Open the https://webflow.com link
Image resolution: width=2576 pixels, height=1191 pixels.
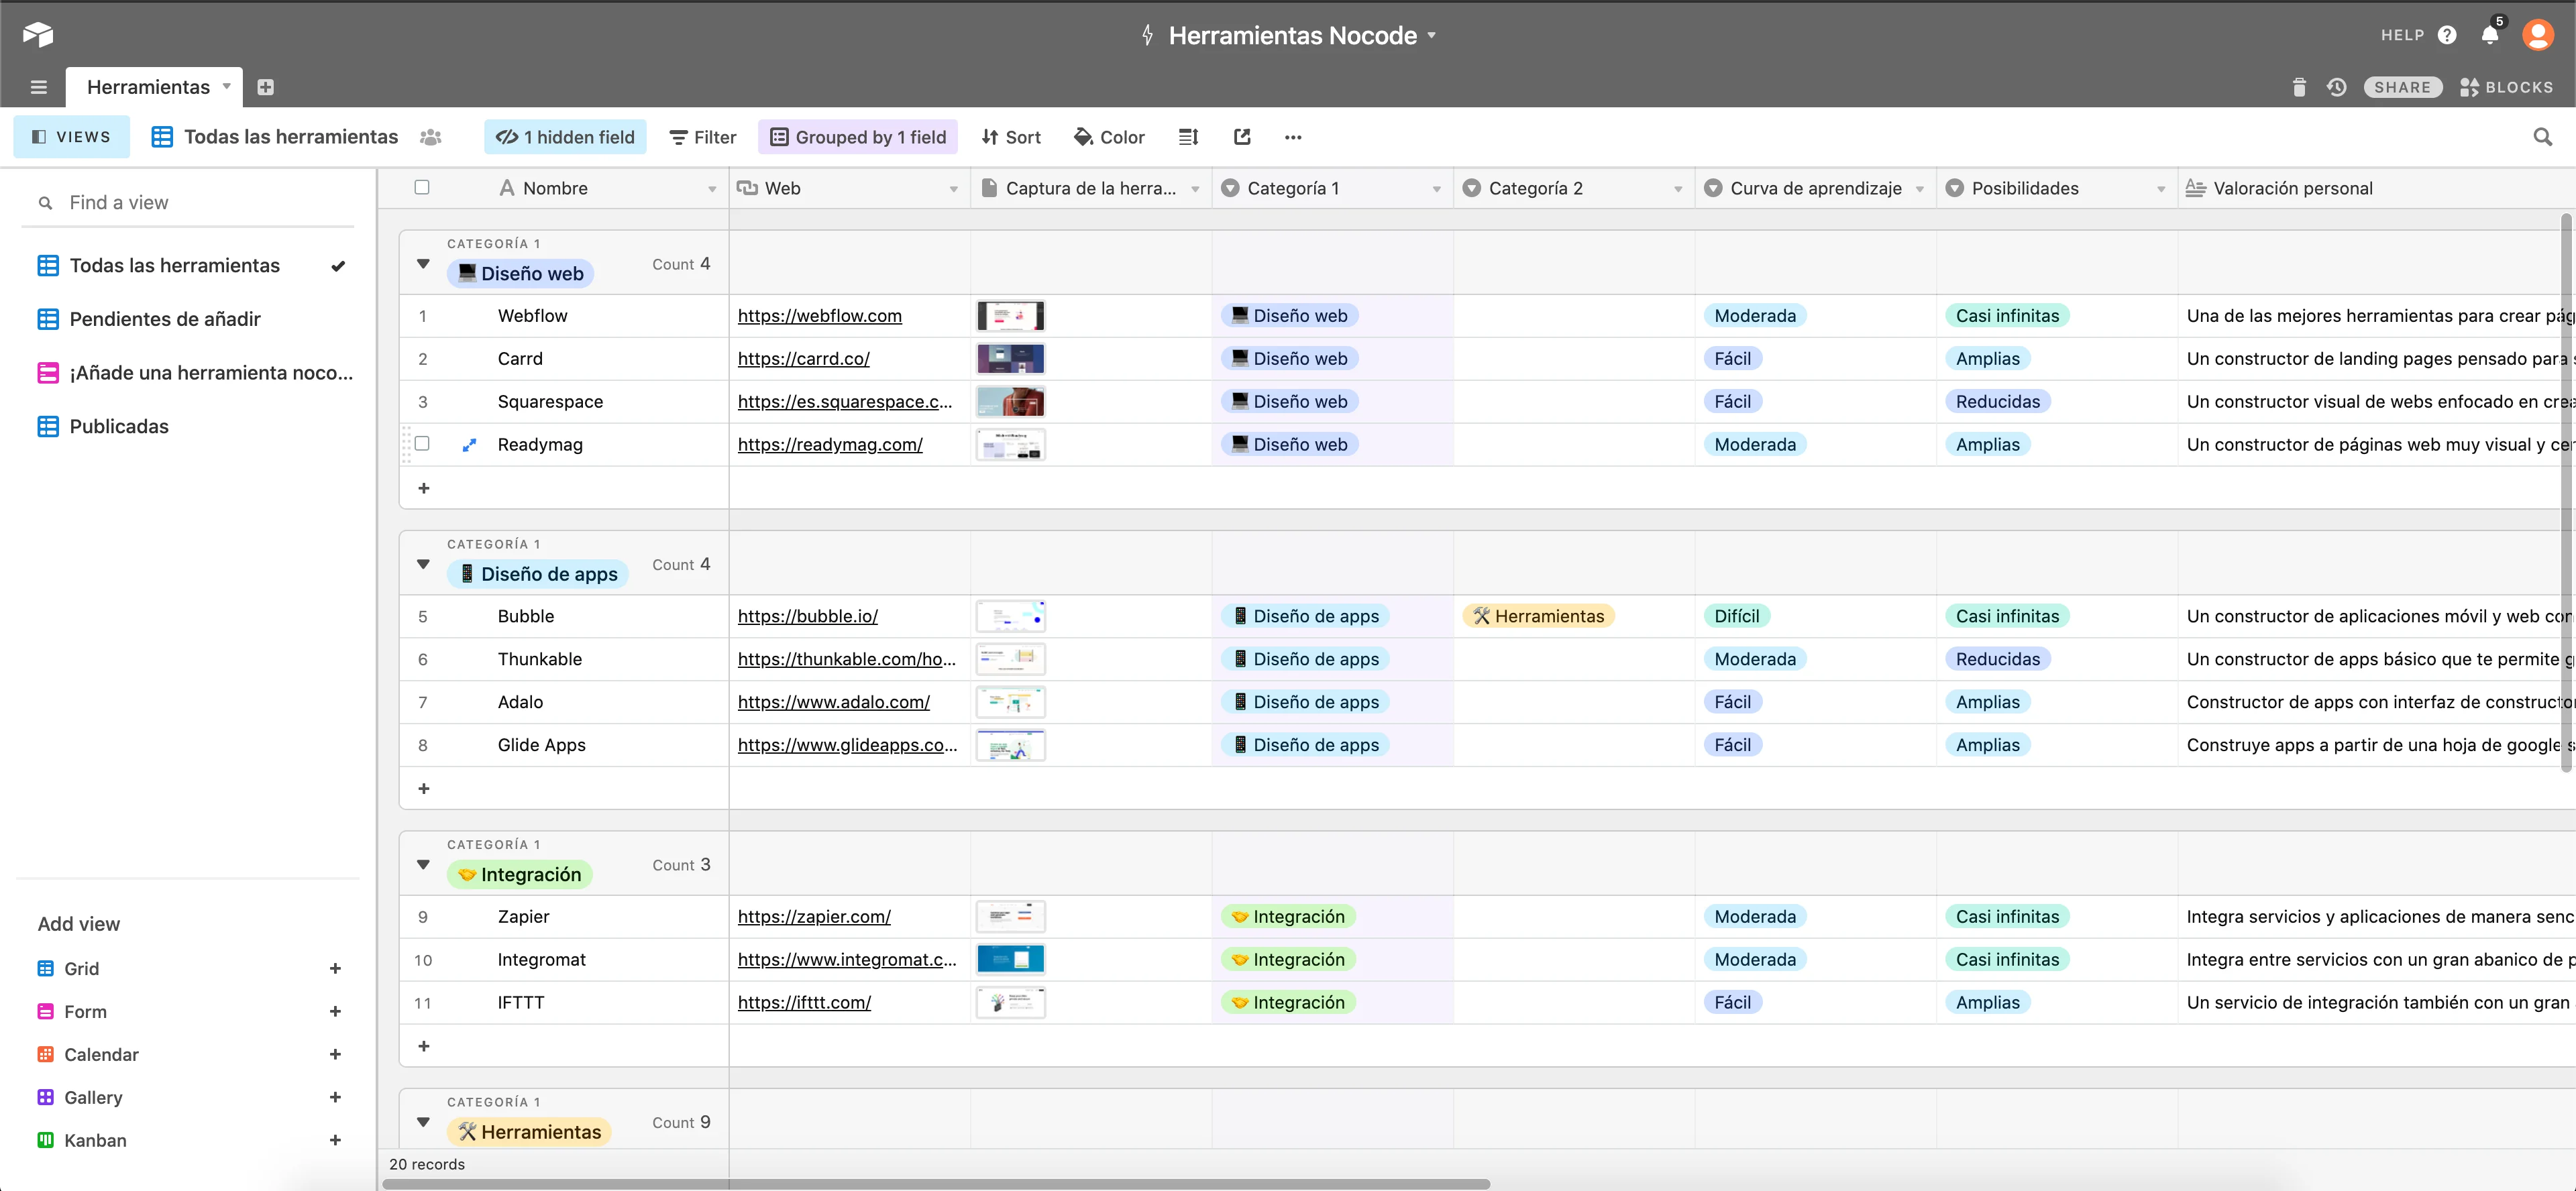[819, 316]
